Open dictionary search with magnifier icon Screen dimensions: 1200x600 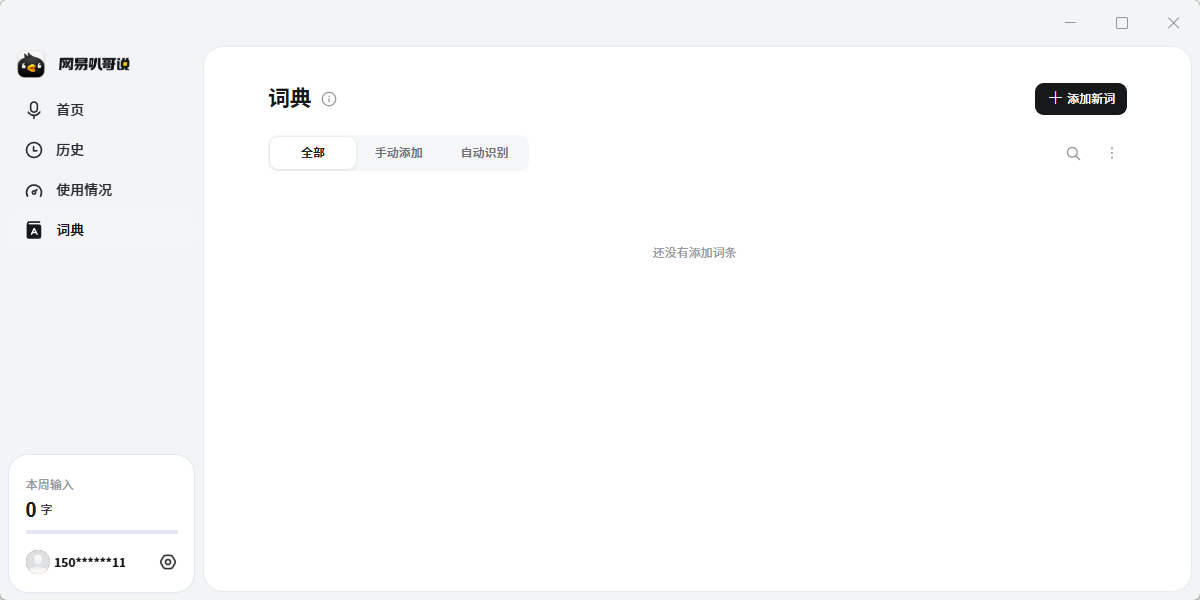tap(1073, 153)
